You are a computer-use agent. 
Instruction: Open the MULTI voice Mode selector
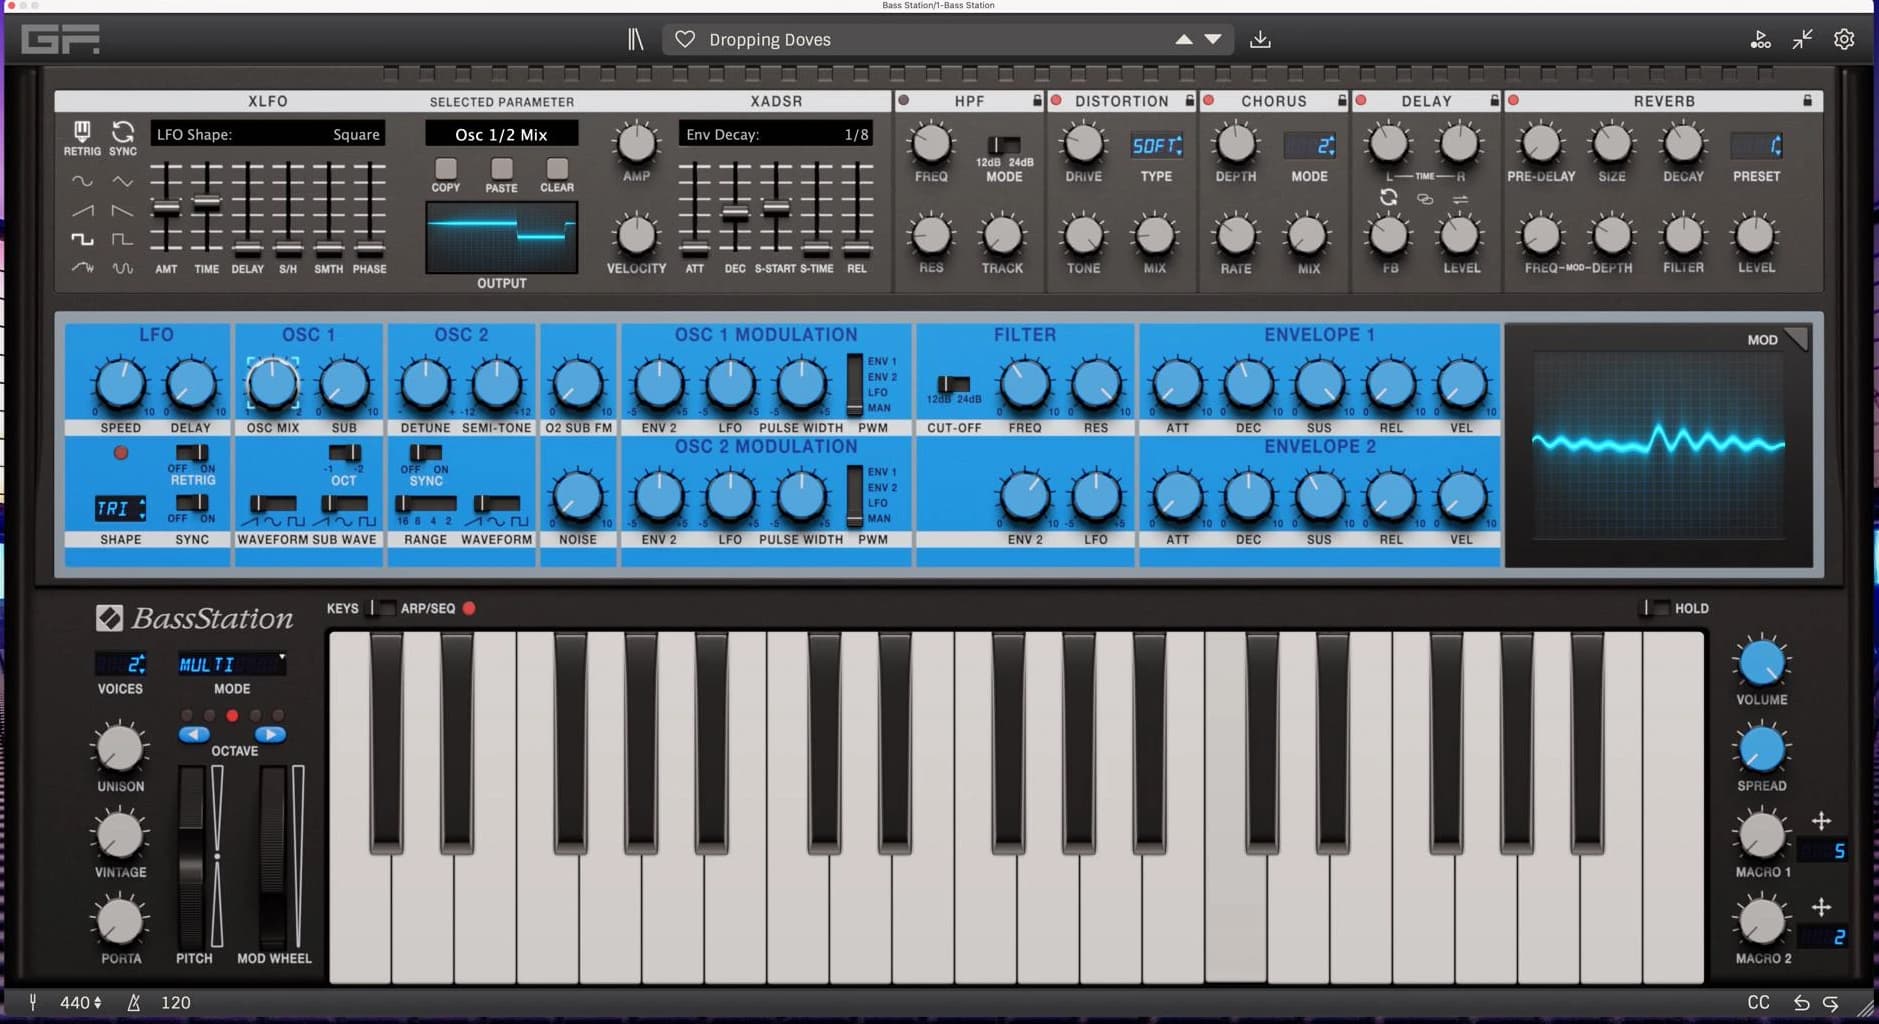[x=232, y=664]
